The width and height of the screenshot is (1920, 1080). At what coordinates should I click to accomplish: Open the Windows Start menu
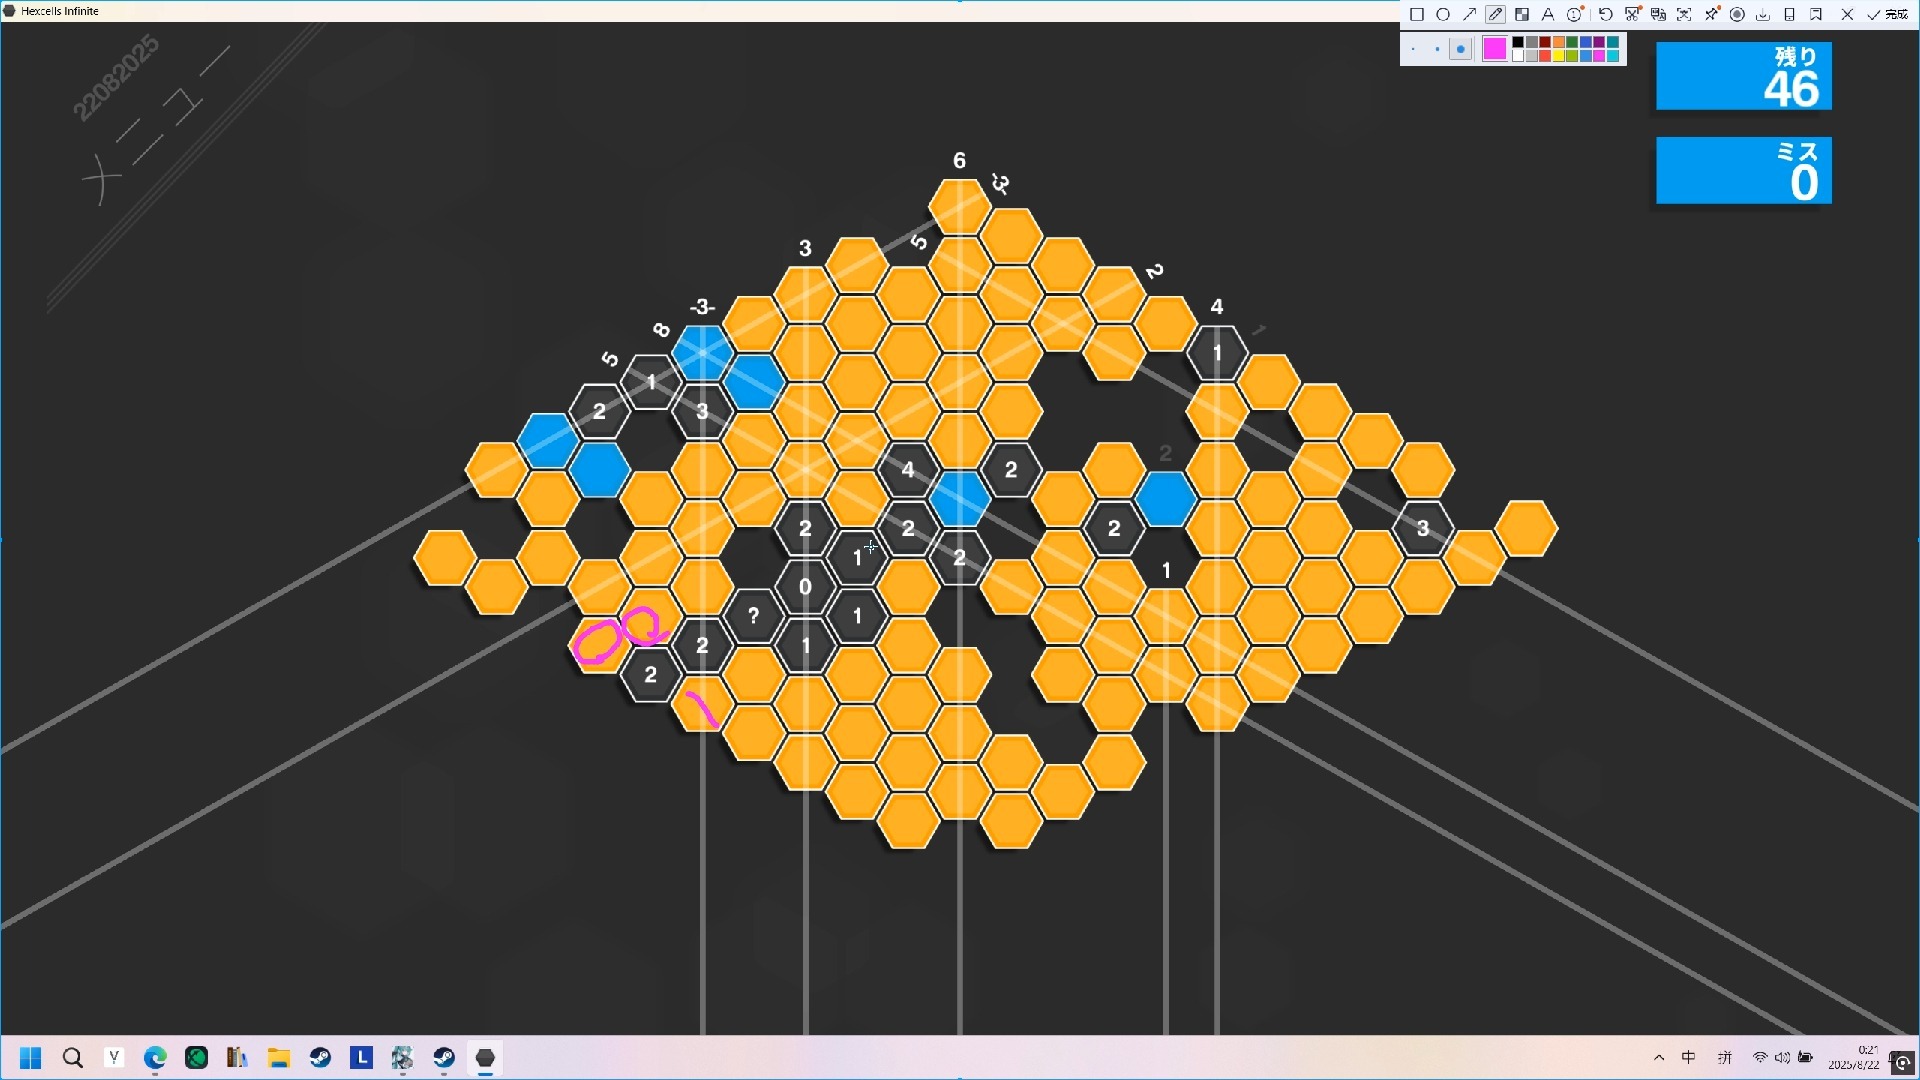coord(31,1058)
